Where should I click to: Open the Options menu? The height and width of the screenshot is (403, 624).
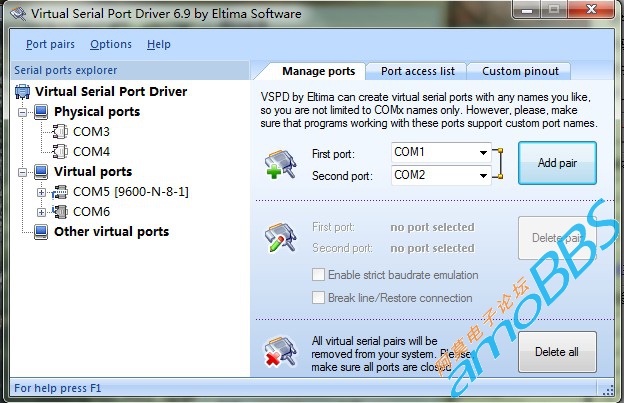coord(111,44)
